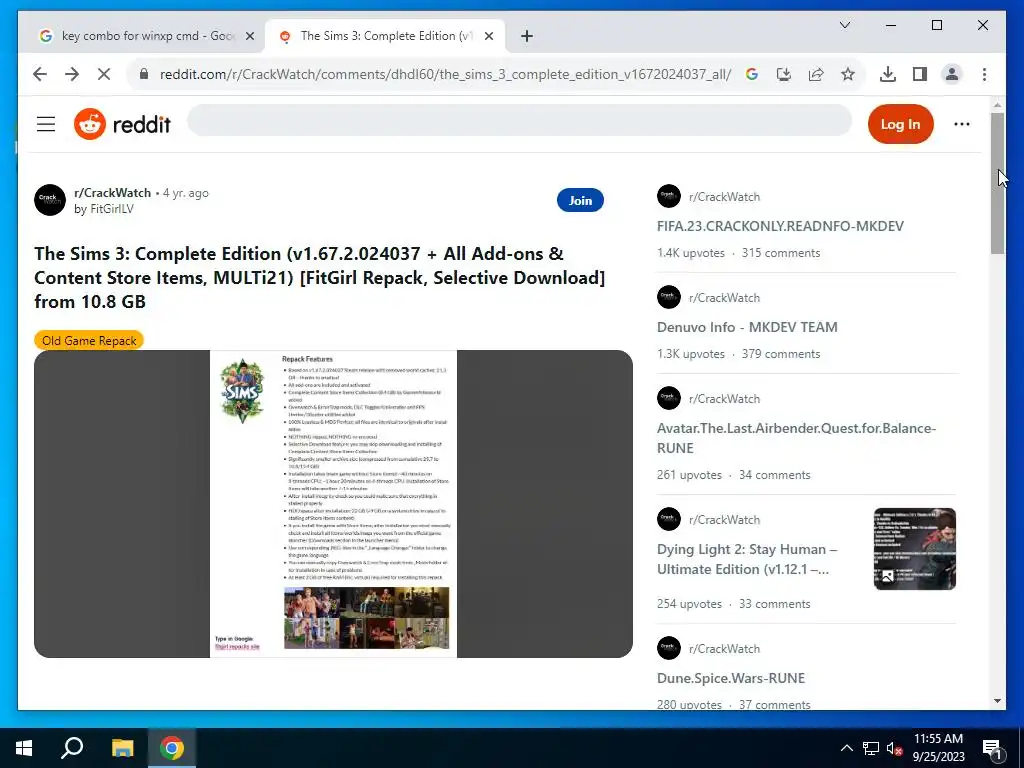Image resolution: width=1024 pixels, height=768 pixels.
Task: Open Denuvo Info - MKDEV TEAM post
Action: (x=746, y=327)
